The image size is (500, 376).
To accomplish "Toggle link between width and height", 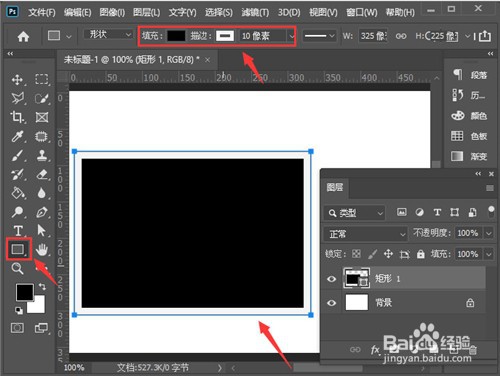I will tap(401, 36).
